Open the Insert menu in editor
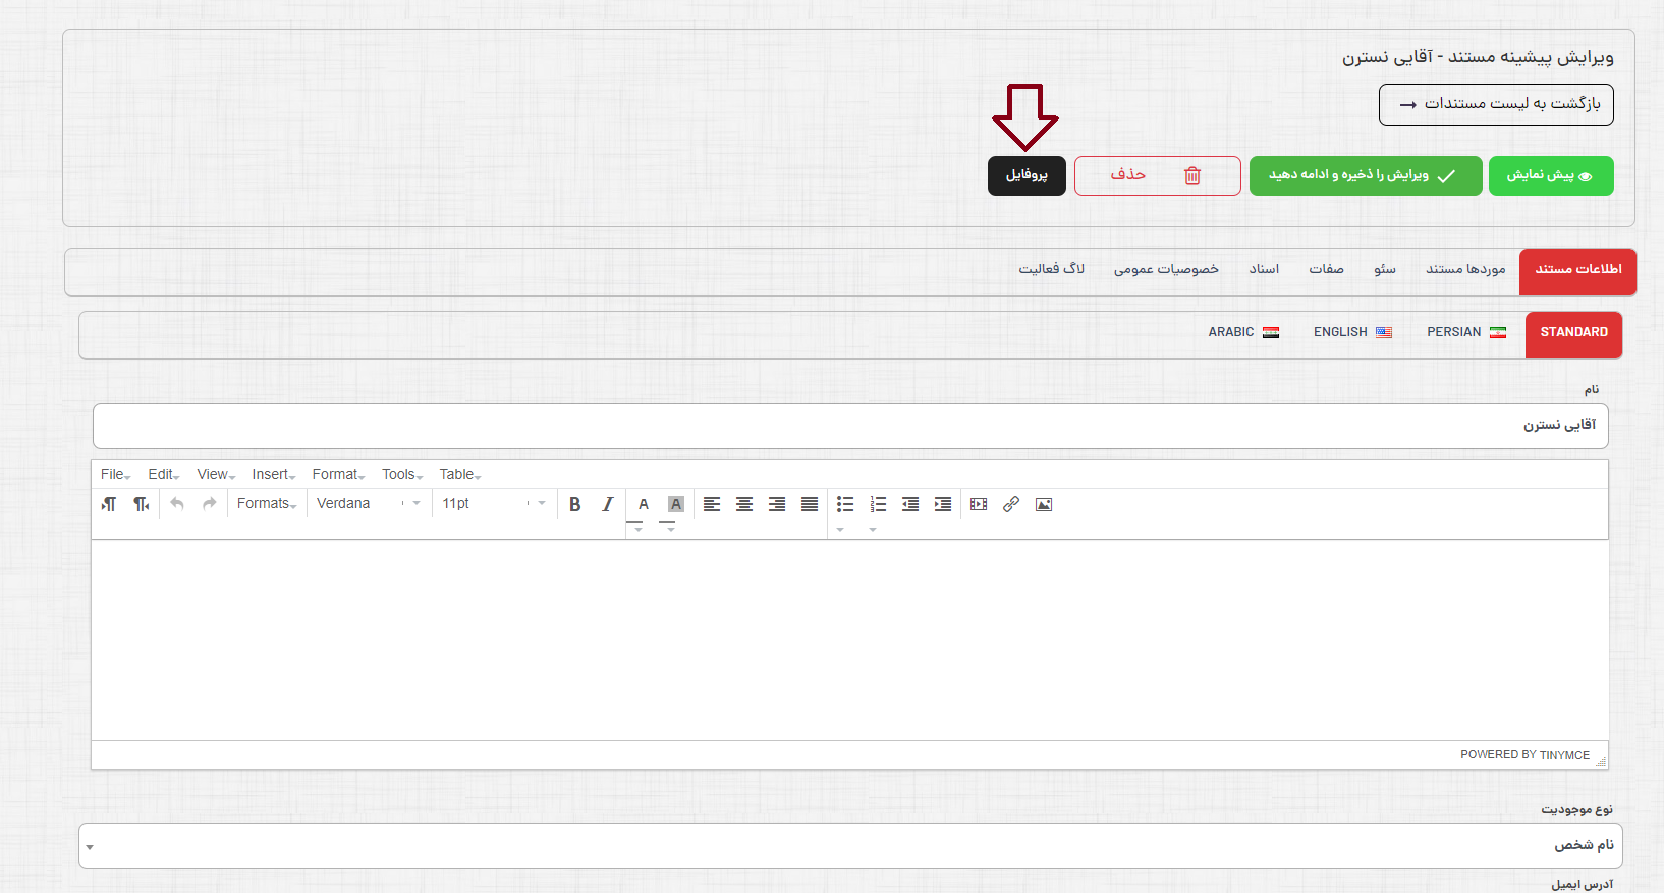This screenshot has width=1665, height=893. point(273,475)
